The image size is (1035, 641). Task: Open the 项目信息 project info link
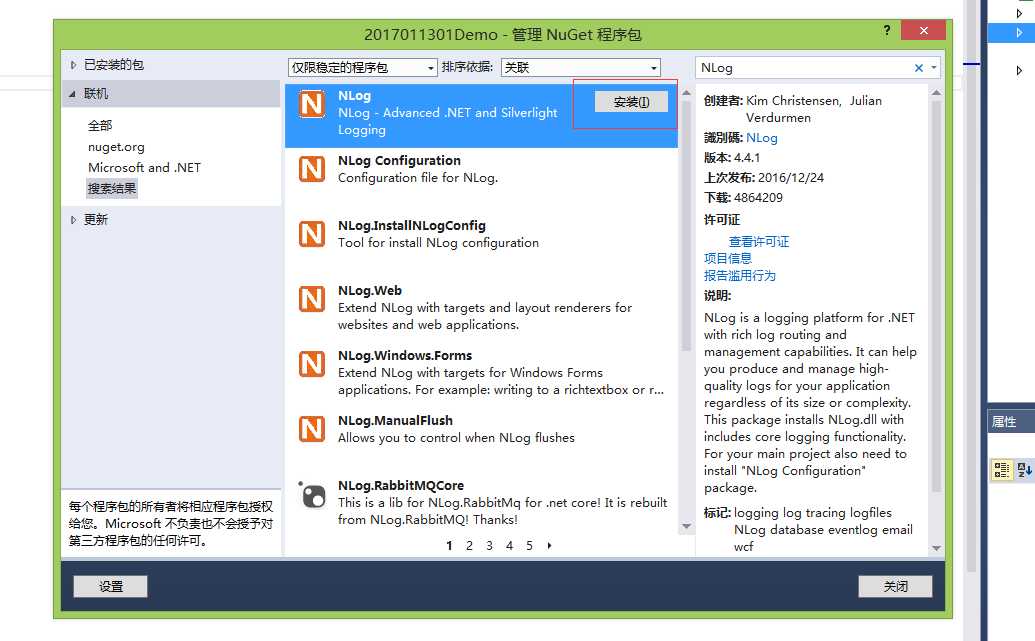(727, 258)
